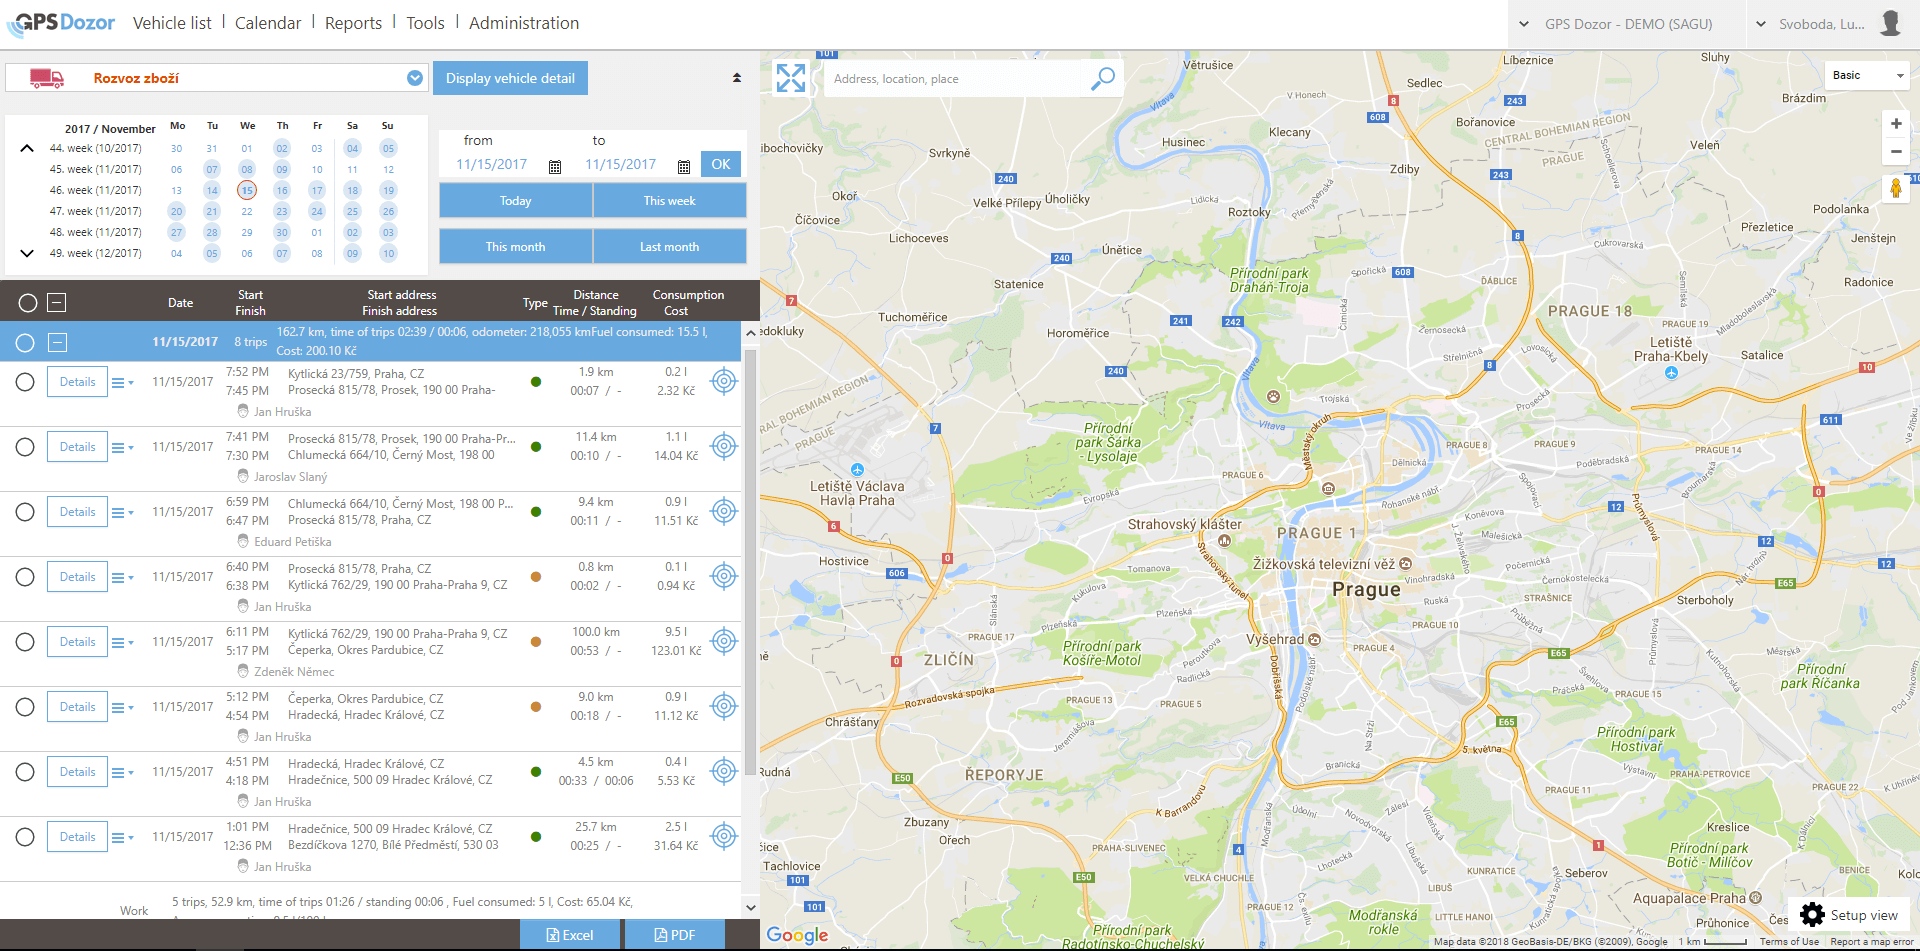Zoom in on the map

click(x=1895, y=124)
